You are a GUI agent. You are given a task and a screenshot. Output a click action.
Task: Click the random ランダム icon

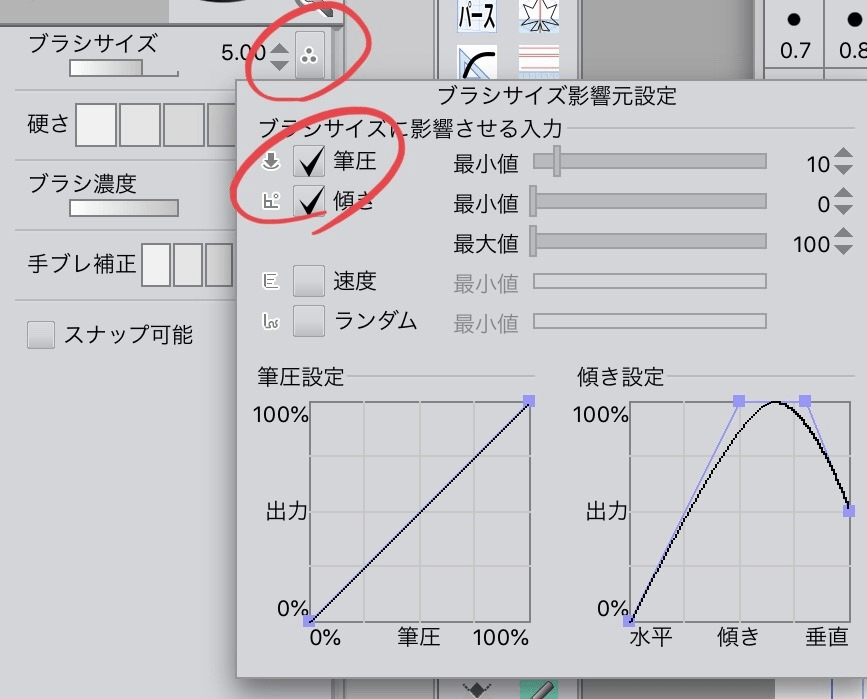tap(270, 321)
